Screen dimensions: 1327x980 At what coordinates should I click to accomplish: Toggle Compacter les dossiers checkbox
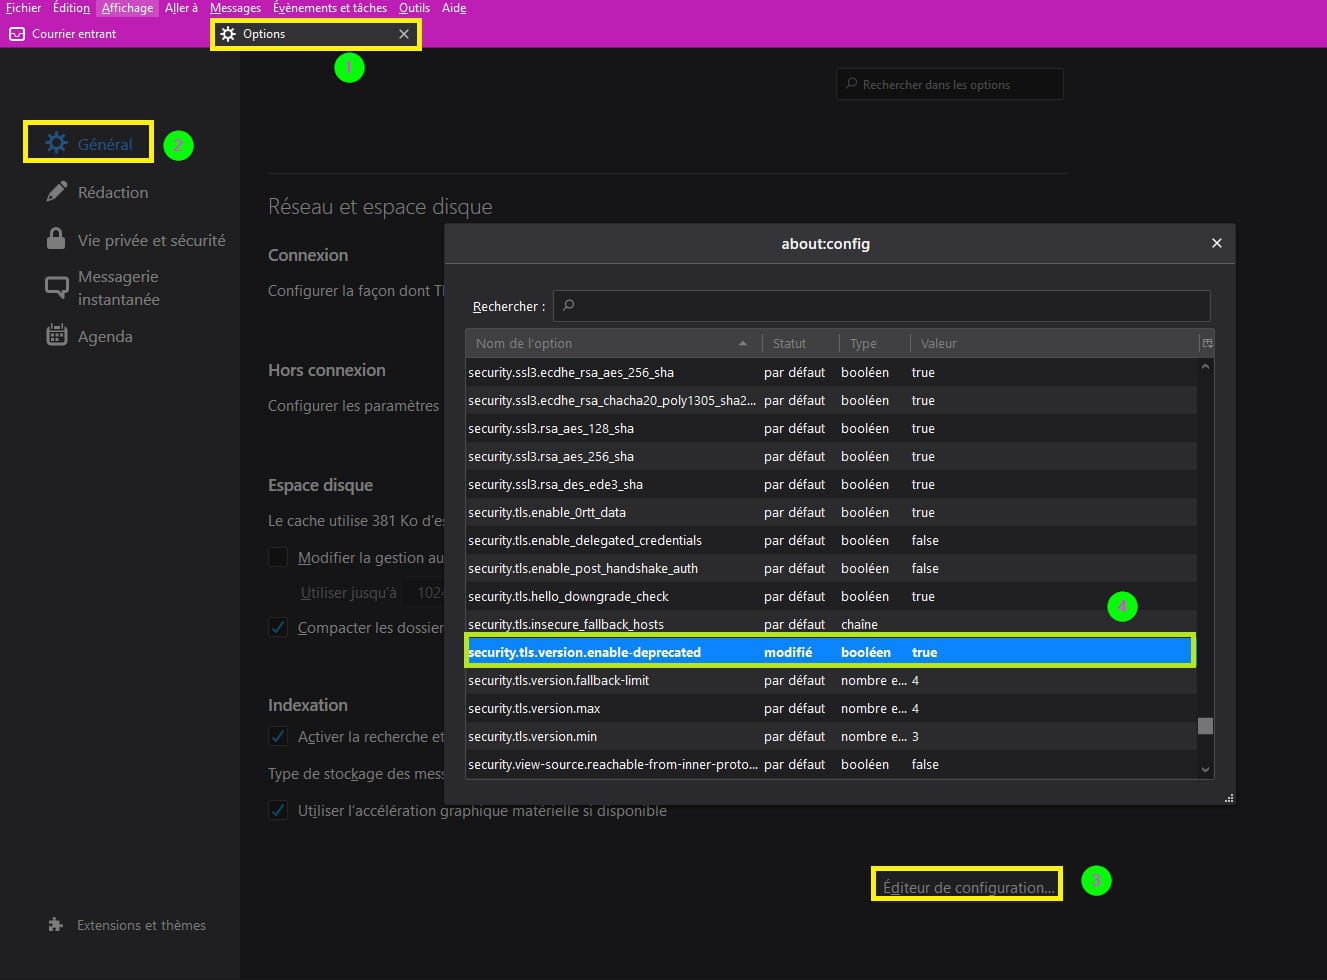278,627
